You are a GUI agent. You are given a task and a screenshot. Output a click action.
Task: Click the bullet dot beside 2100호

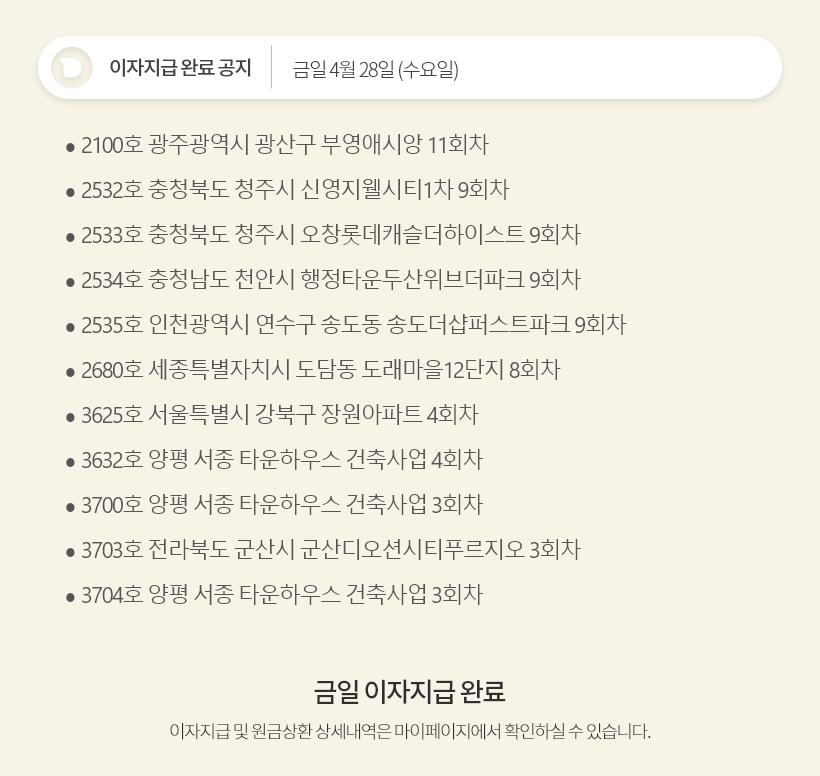pyautogui.click(x=71, y=147)
